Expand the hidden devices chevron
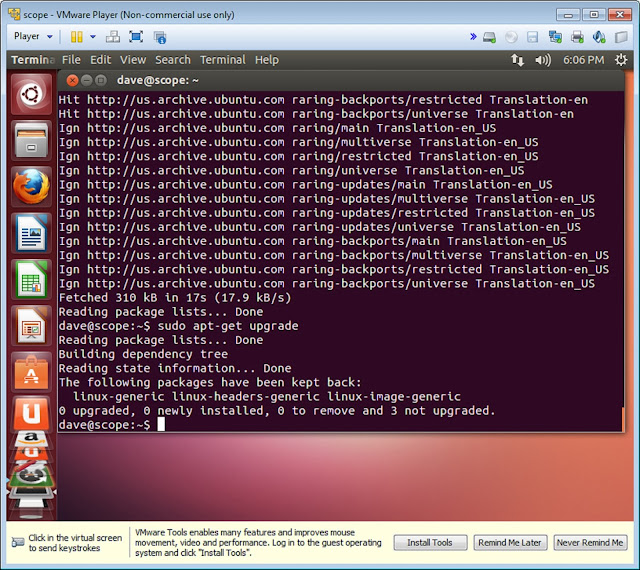This screenshot has height=570, width=640. tap(473, 37)
